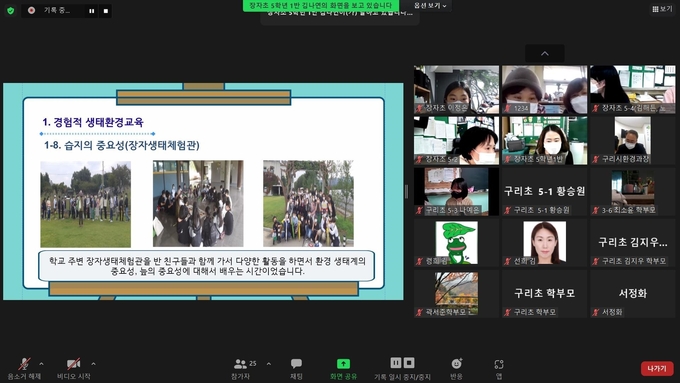Pause recording with the top-left pause button
The image size is (680, 383).
[x=92, y=11]
